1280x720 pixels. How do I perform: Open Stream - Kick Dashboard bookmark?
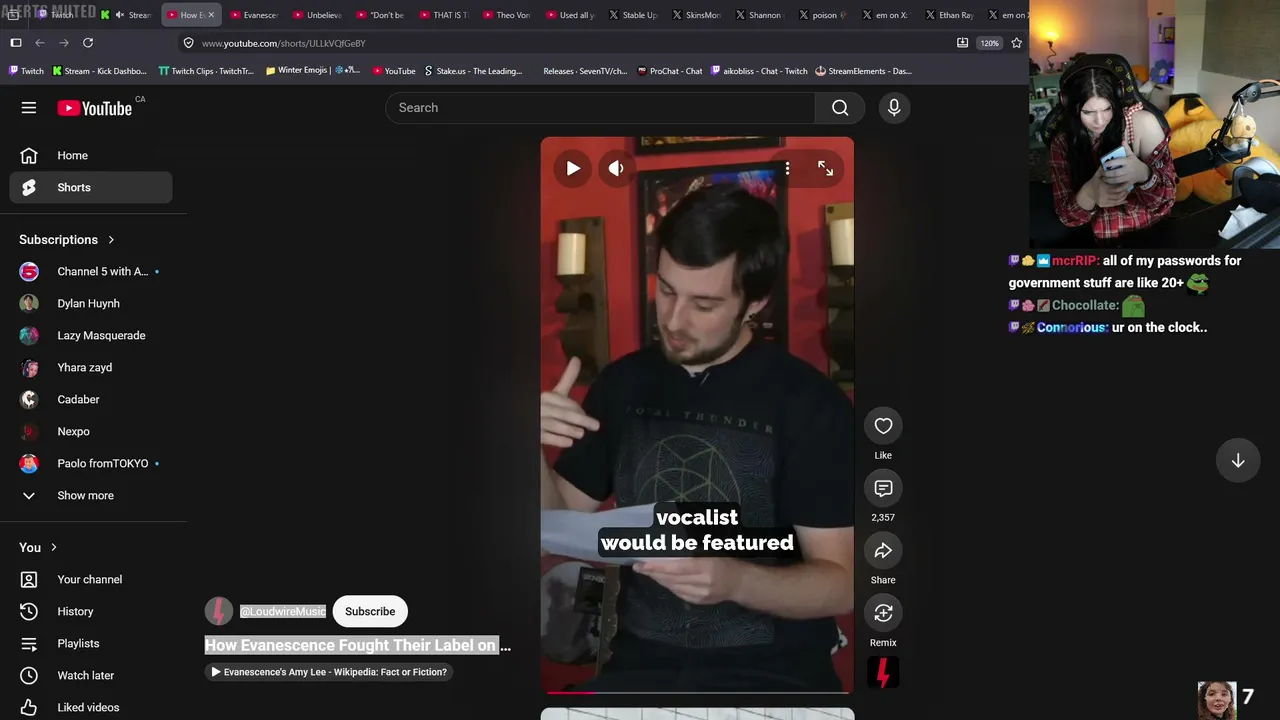(100, 71)
